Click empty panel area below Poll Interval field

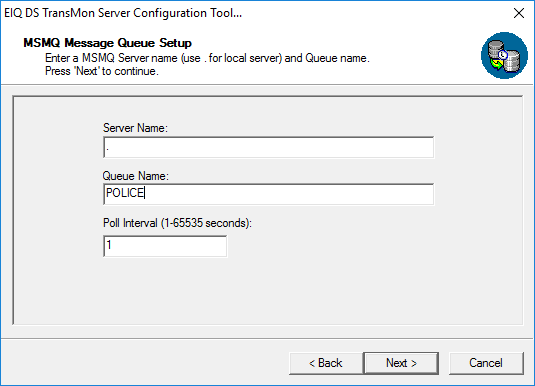[269, 290]
